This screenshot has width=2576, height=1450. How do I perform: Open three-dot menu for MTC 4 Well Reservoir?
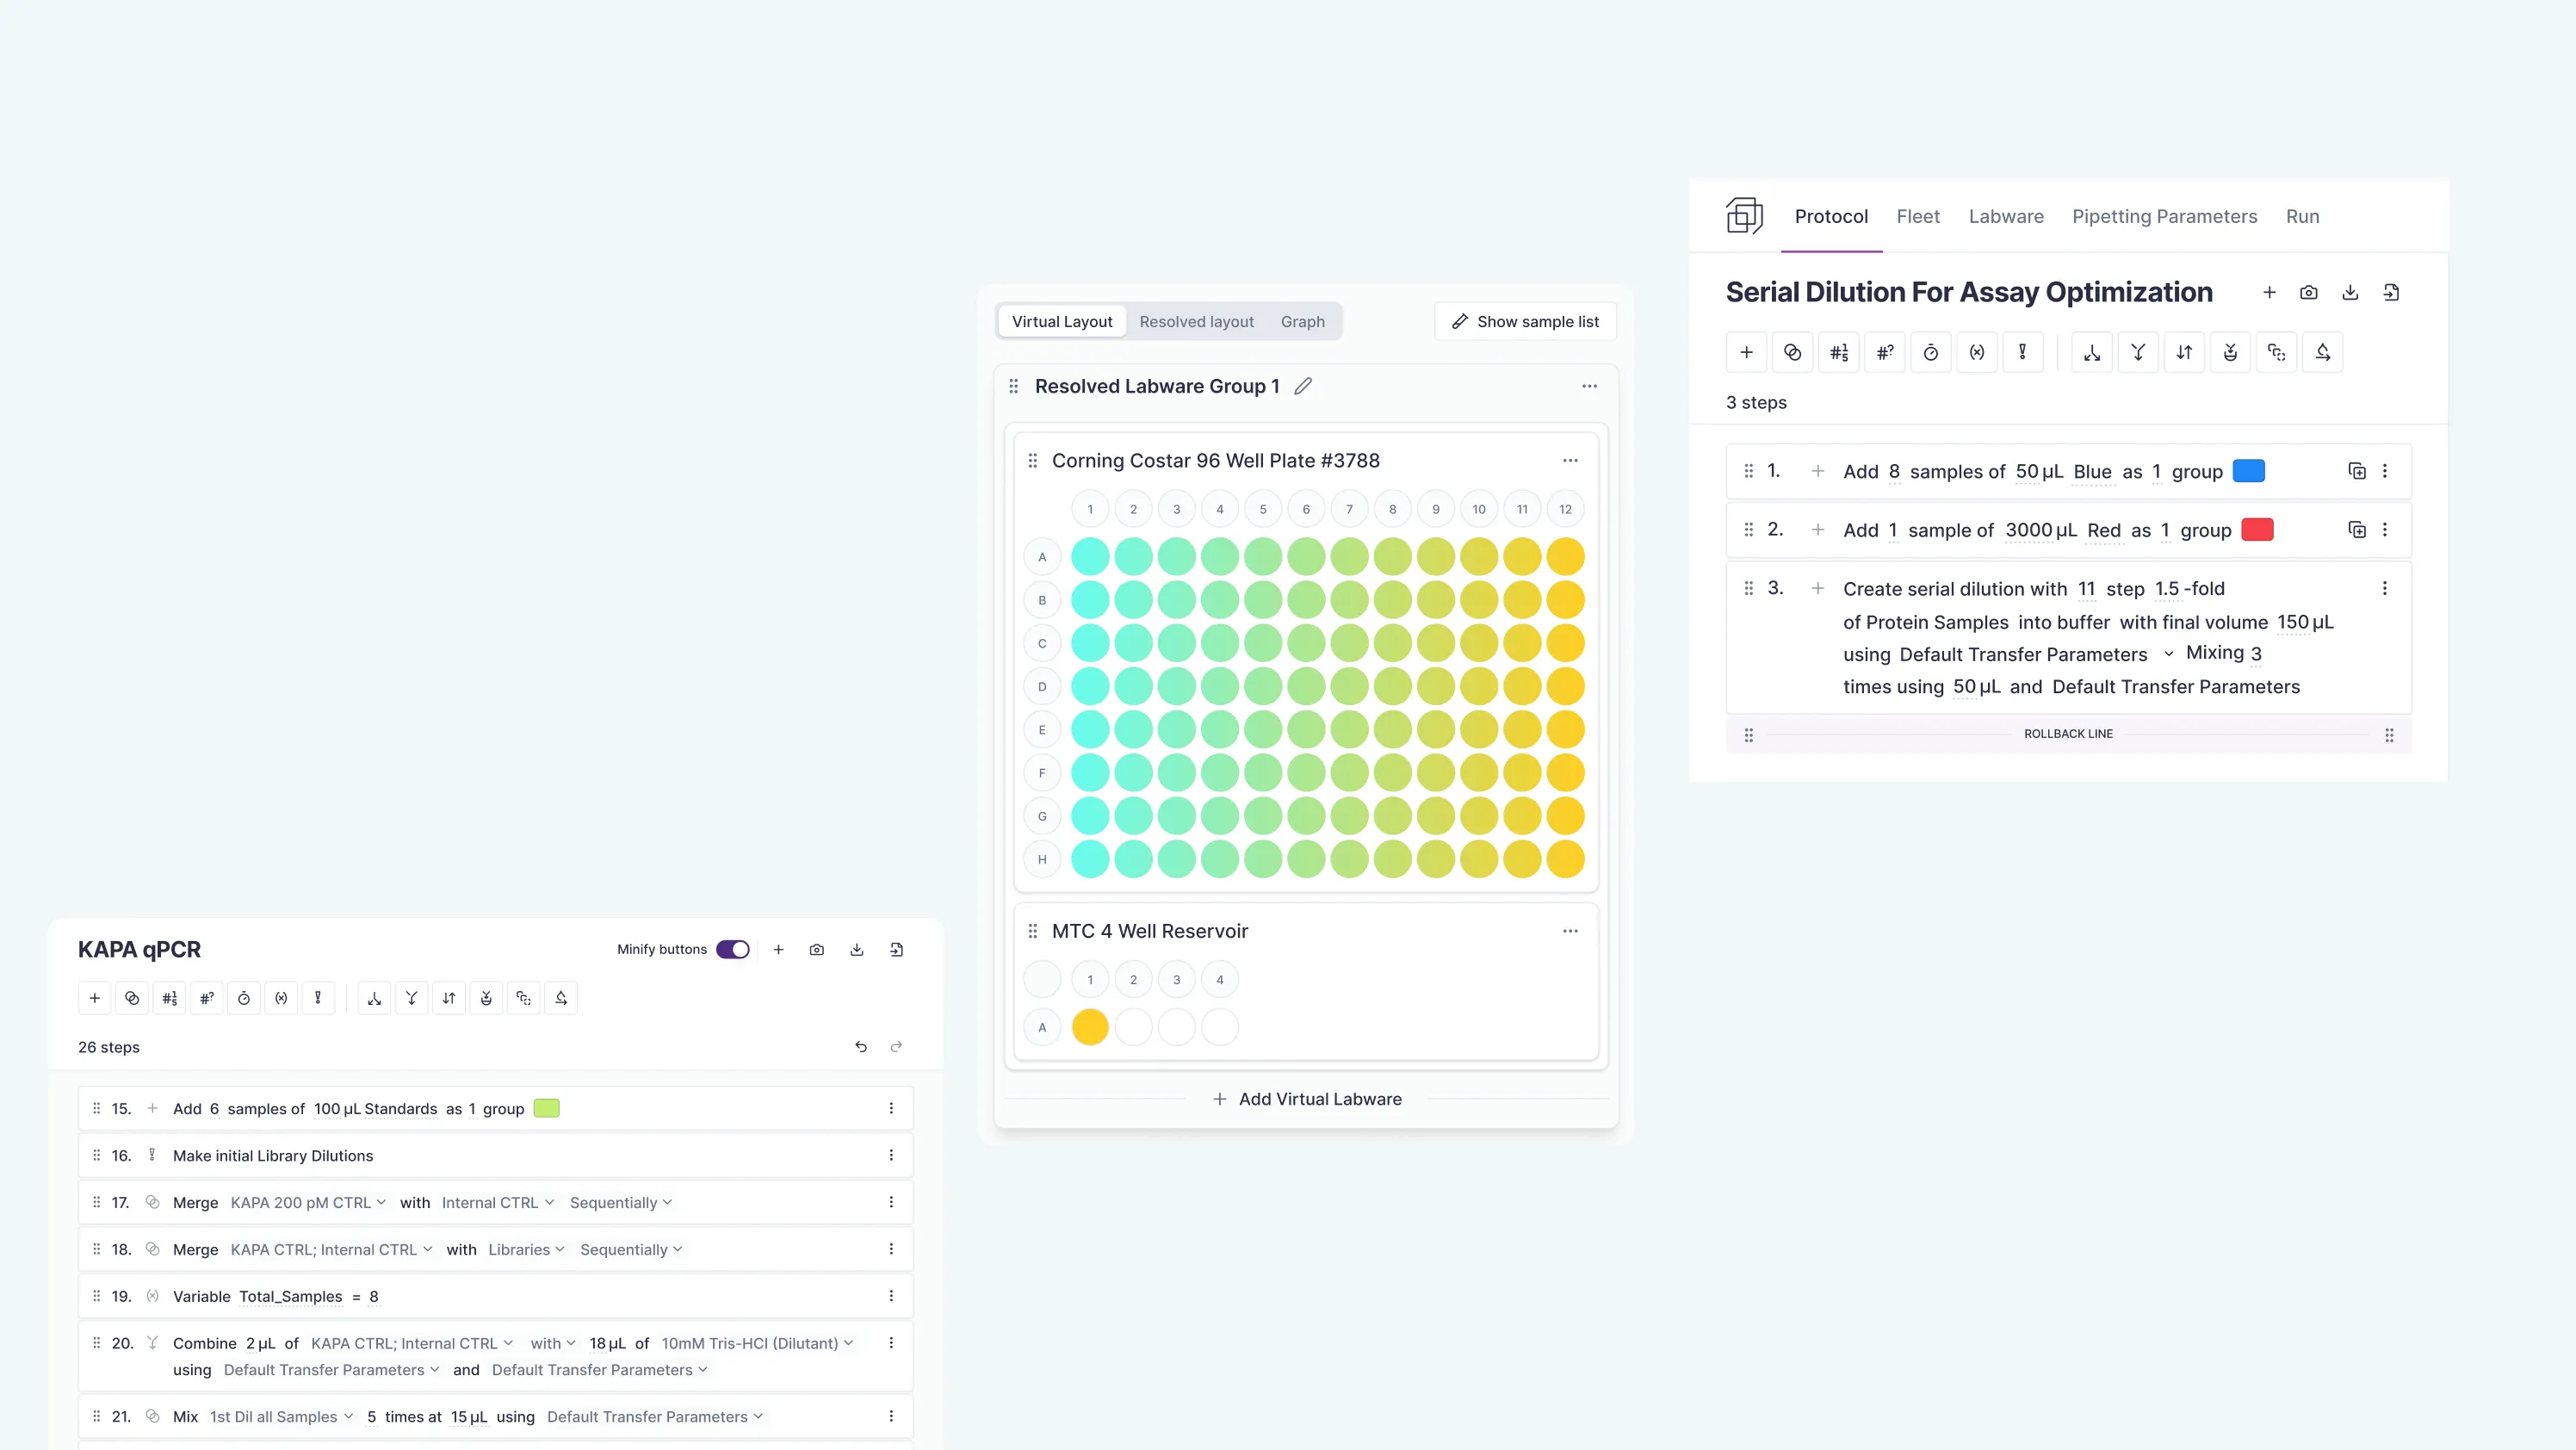(x=1570, y=931)
